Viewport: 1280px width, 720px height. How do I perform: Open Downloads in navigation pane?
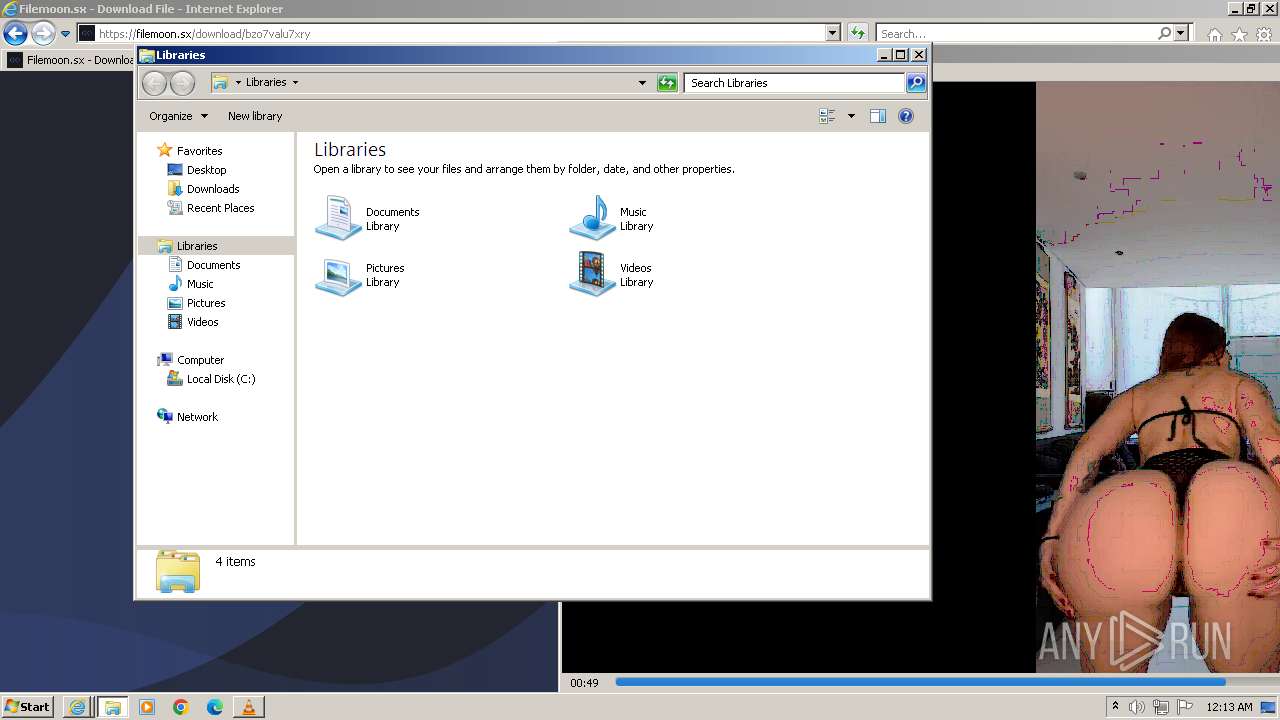click(213, 189)
